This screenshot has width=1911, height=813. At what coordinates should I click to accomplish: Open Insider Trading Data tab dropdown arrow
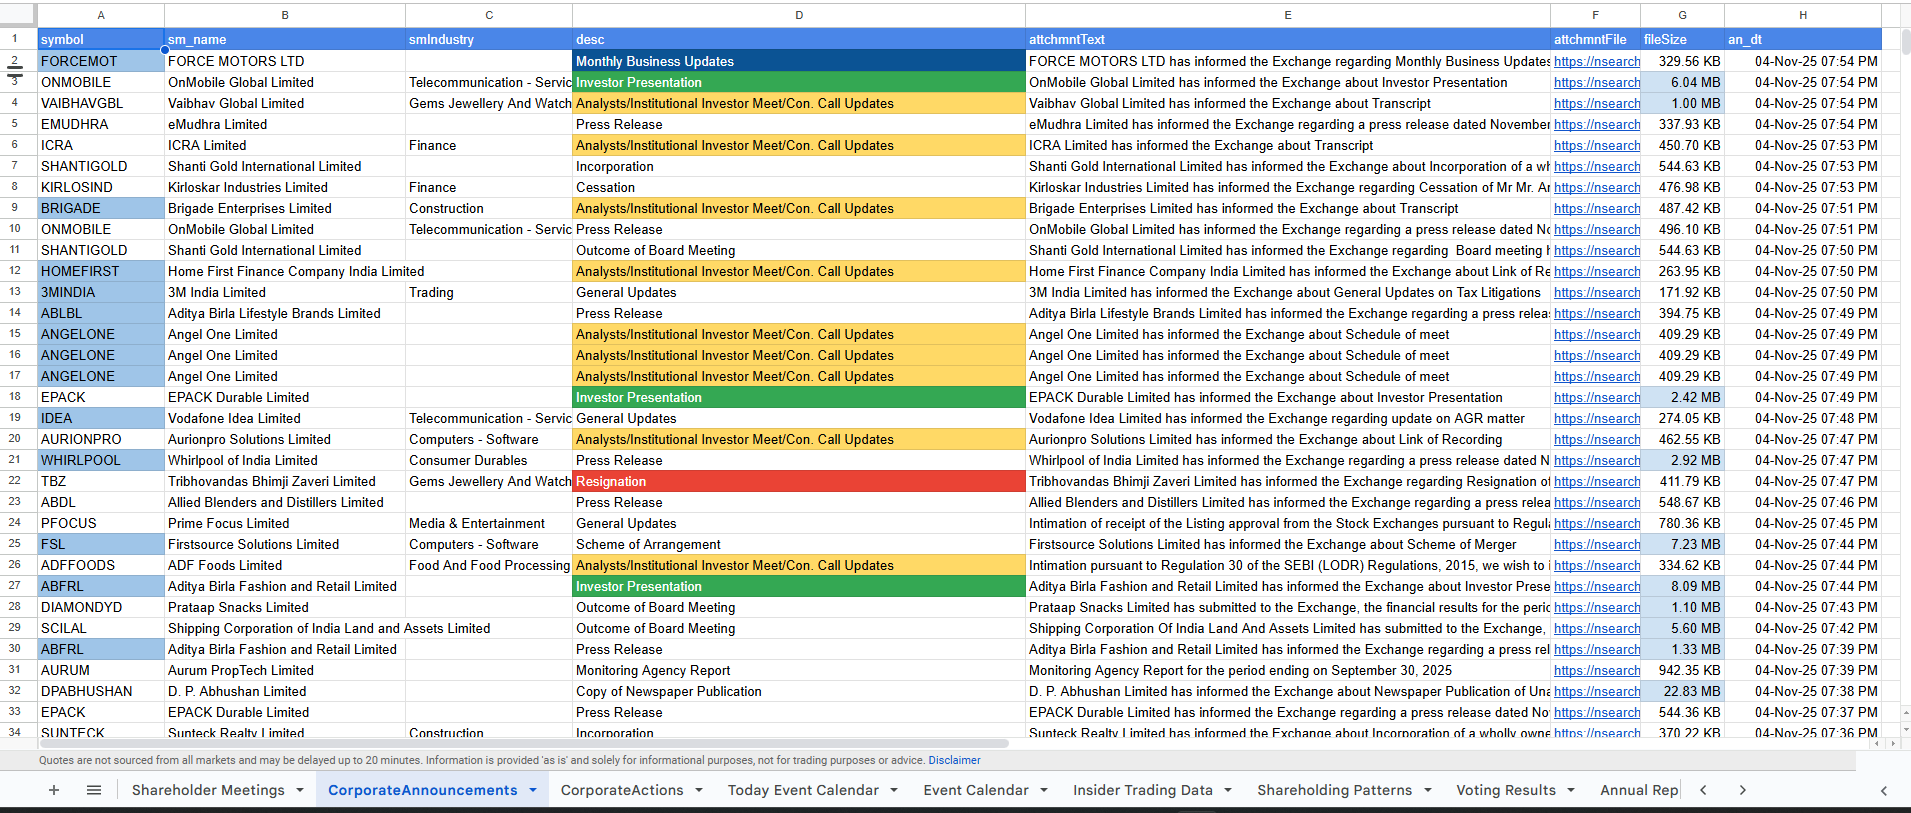1228,790
